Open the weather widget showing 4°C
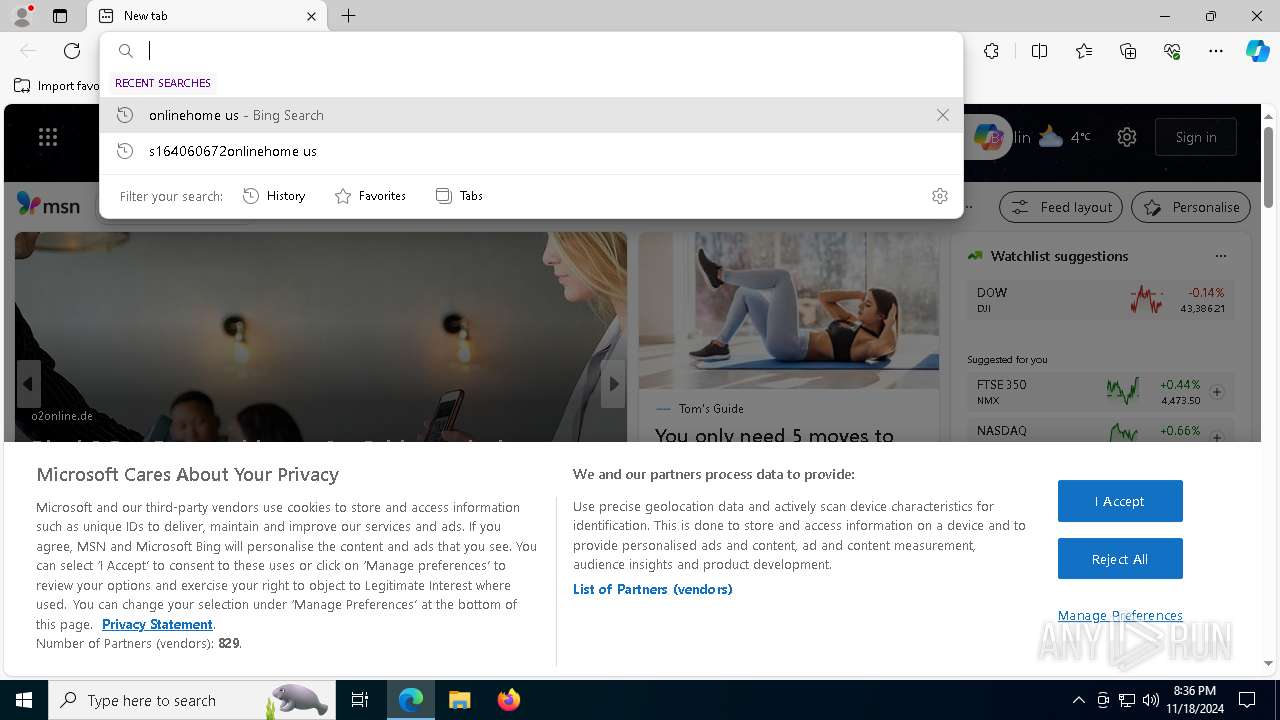 [x=1064, y=137]
